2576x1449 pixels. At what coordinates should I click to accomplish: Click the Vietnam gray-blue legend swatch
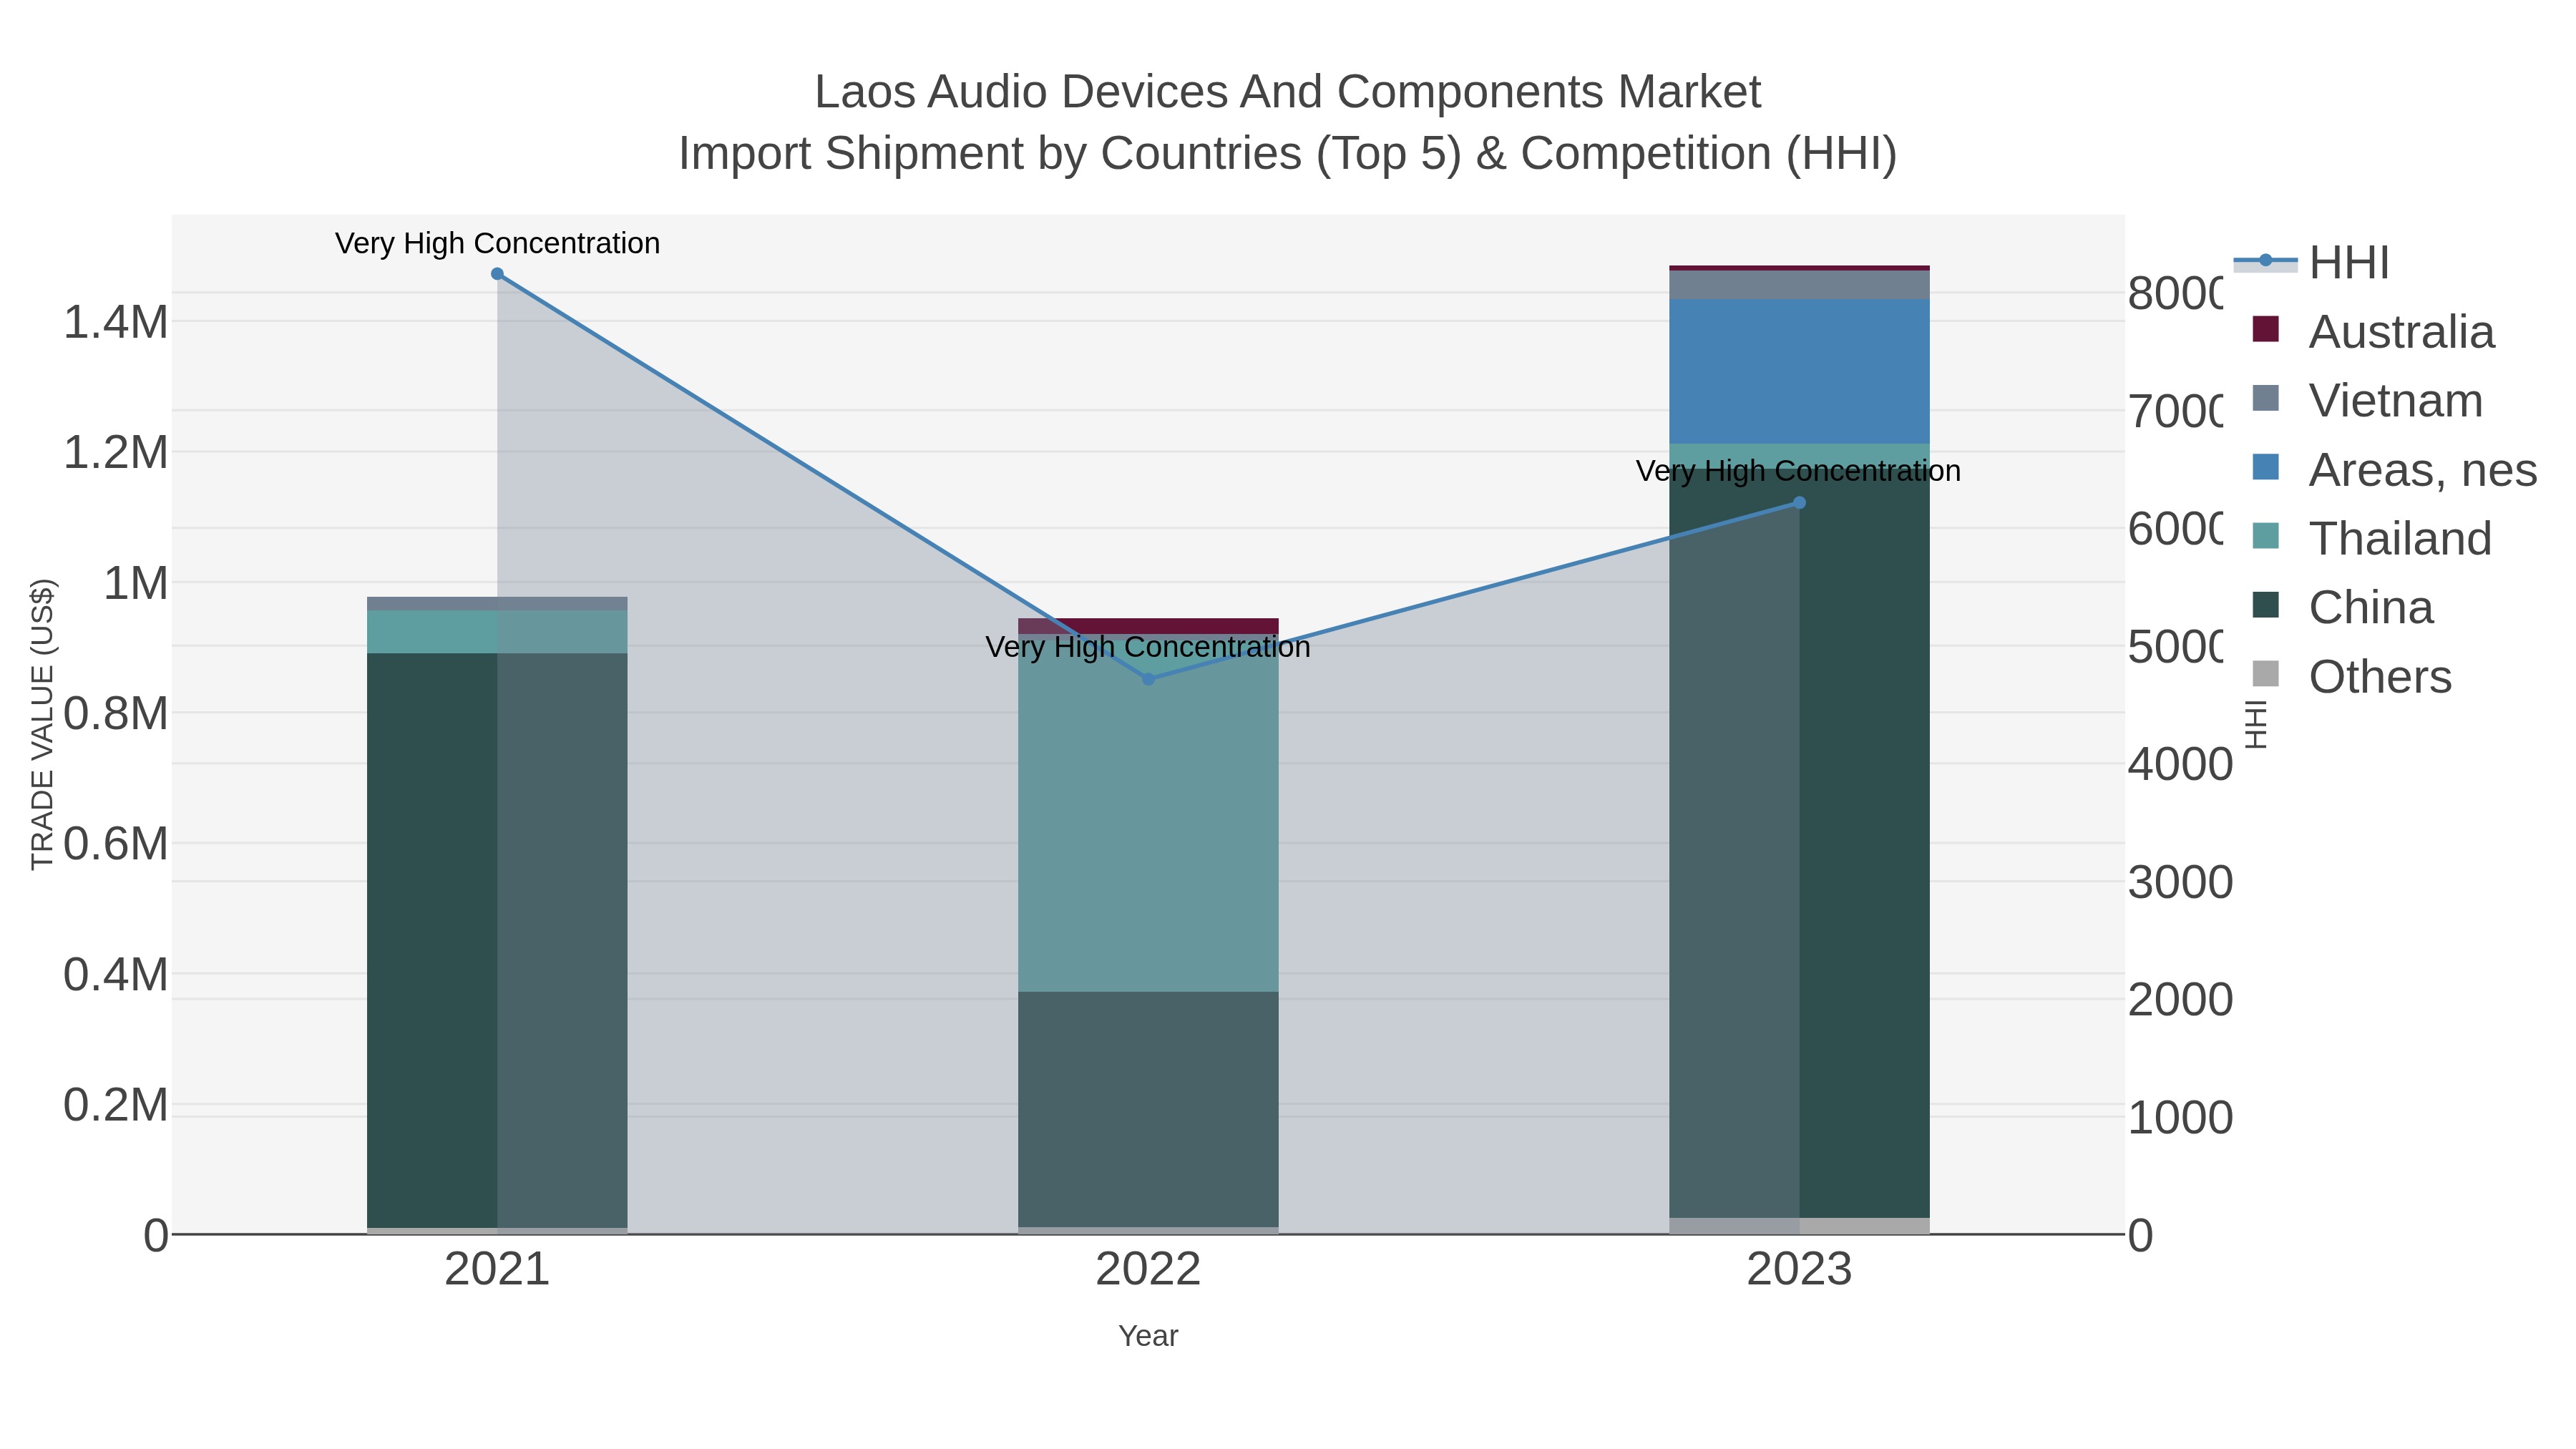click(2266, 398)
